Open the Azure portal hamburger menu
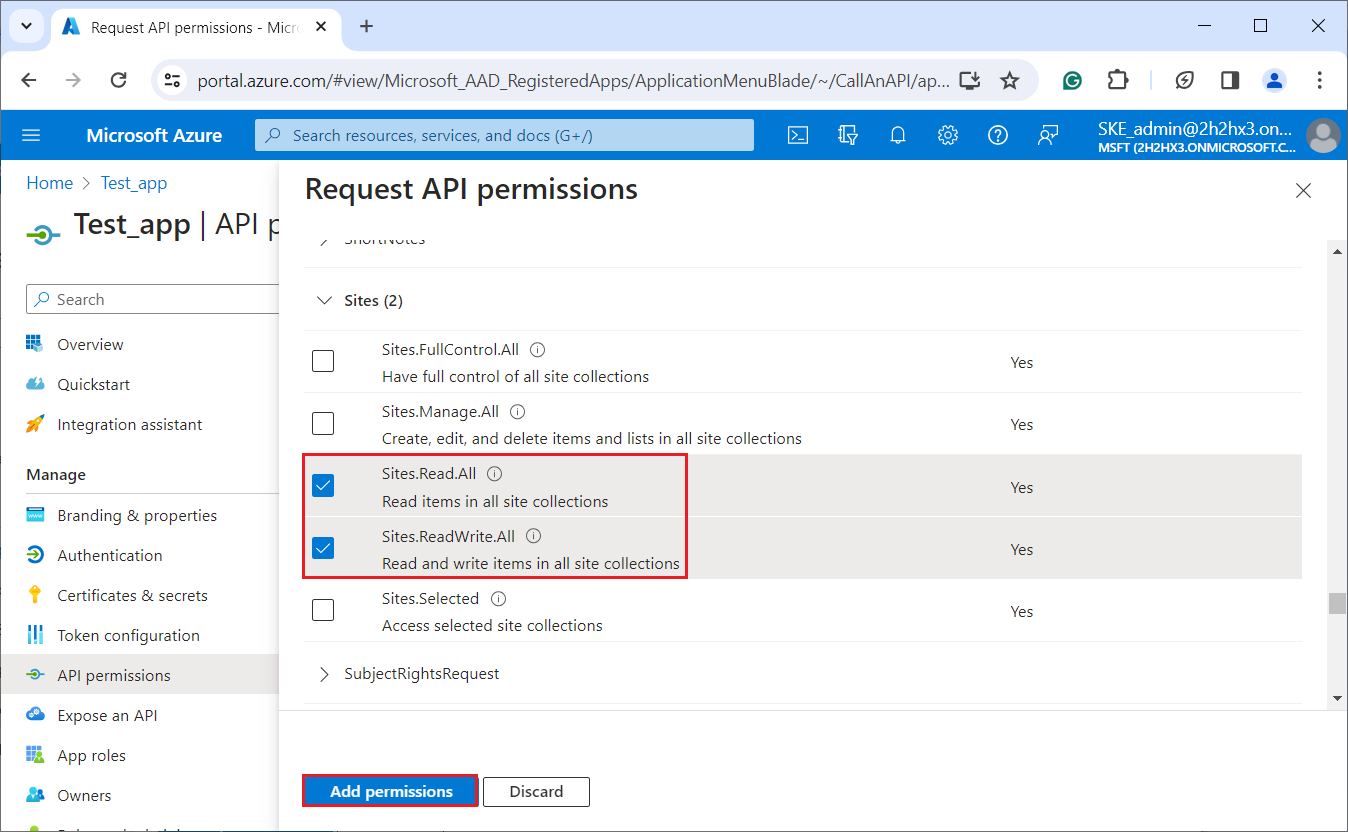1348x832 pixels. click(x=31, y=136)
